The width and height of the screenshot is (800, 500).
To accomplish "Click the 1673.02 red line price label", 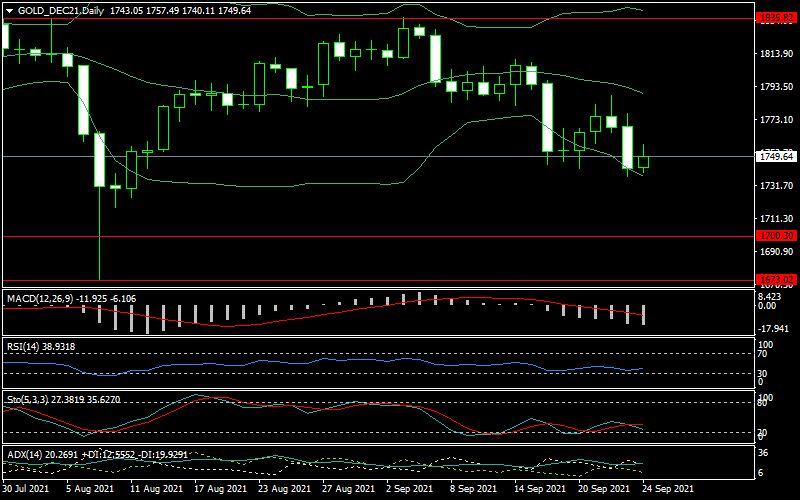I will click(776, 280).
